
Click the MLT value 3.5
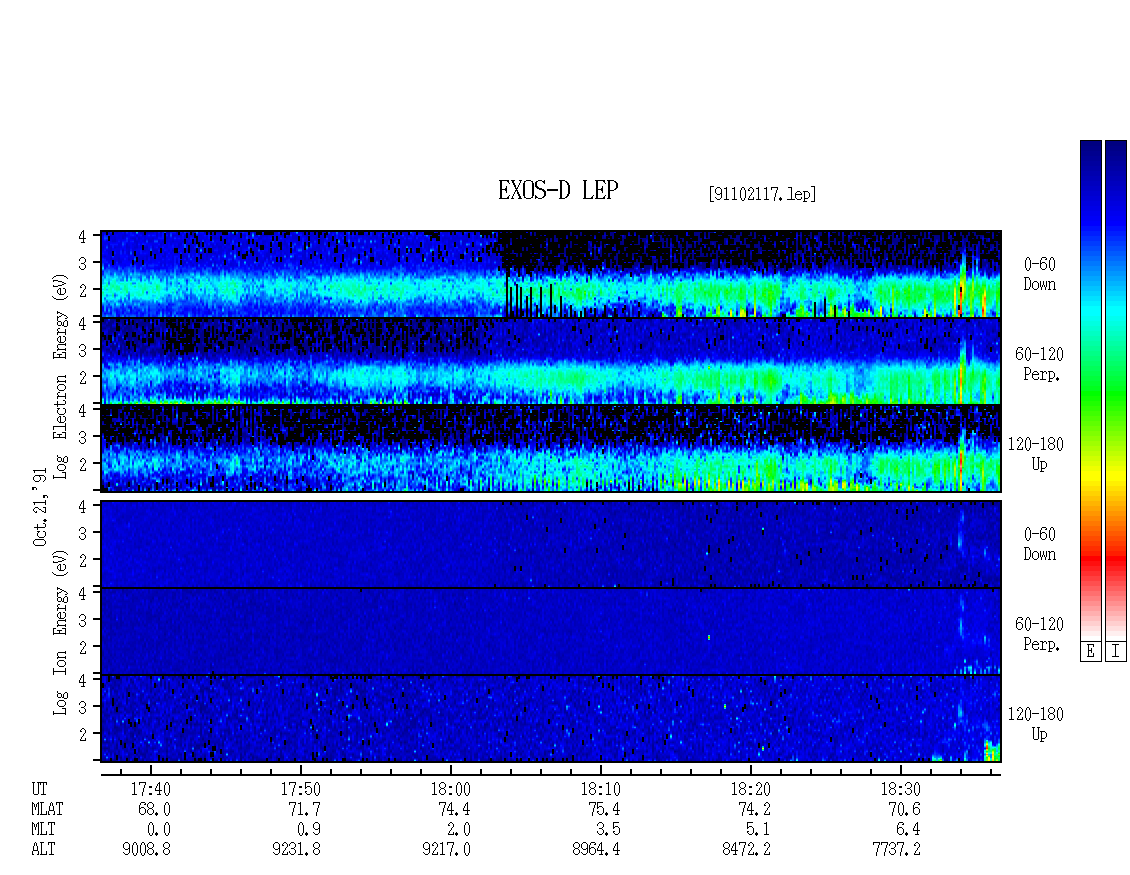coord(608,830)
